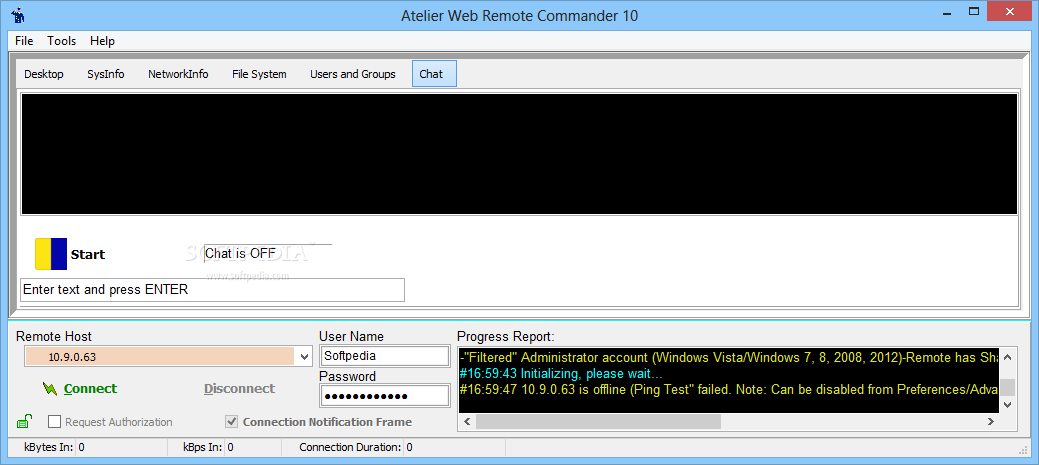Switch to the Users and Groups tab
1039x465 pixels.
click(353, 74)
